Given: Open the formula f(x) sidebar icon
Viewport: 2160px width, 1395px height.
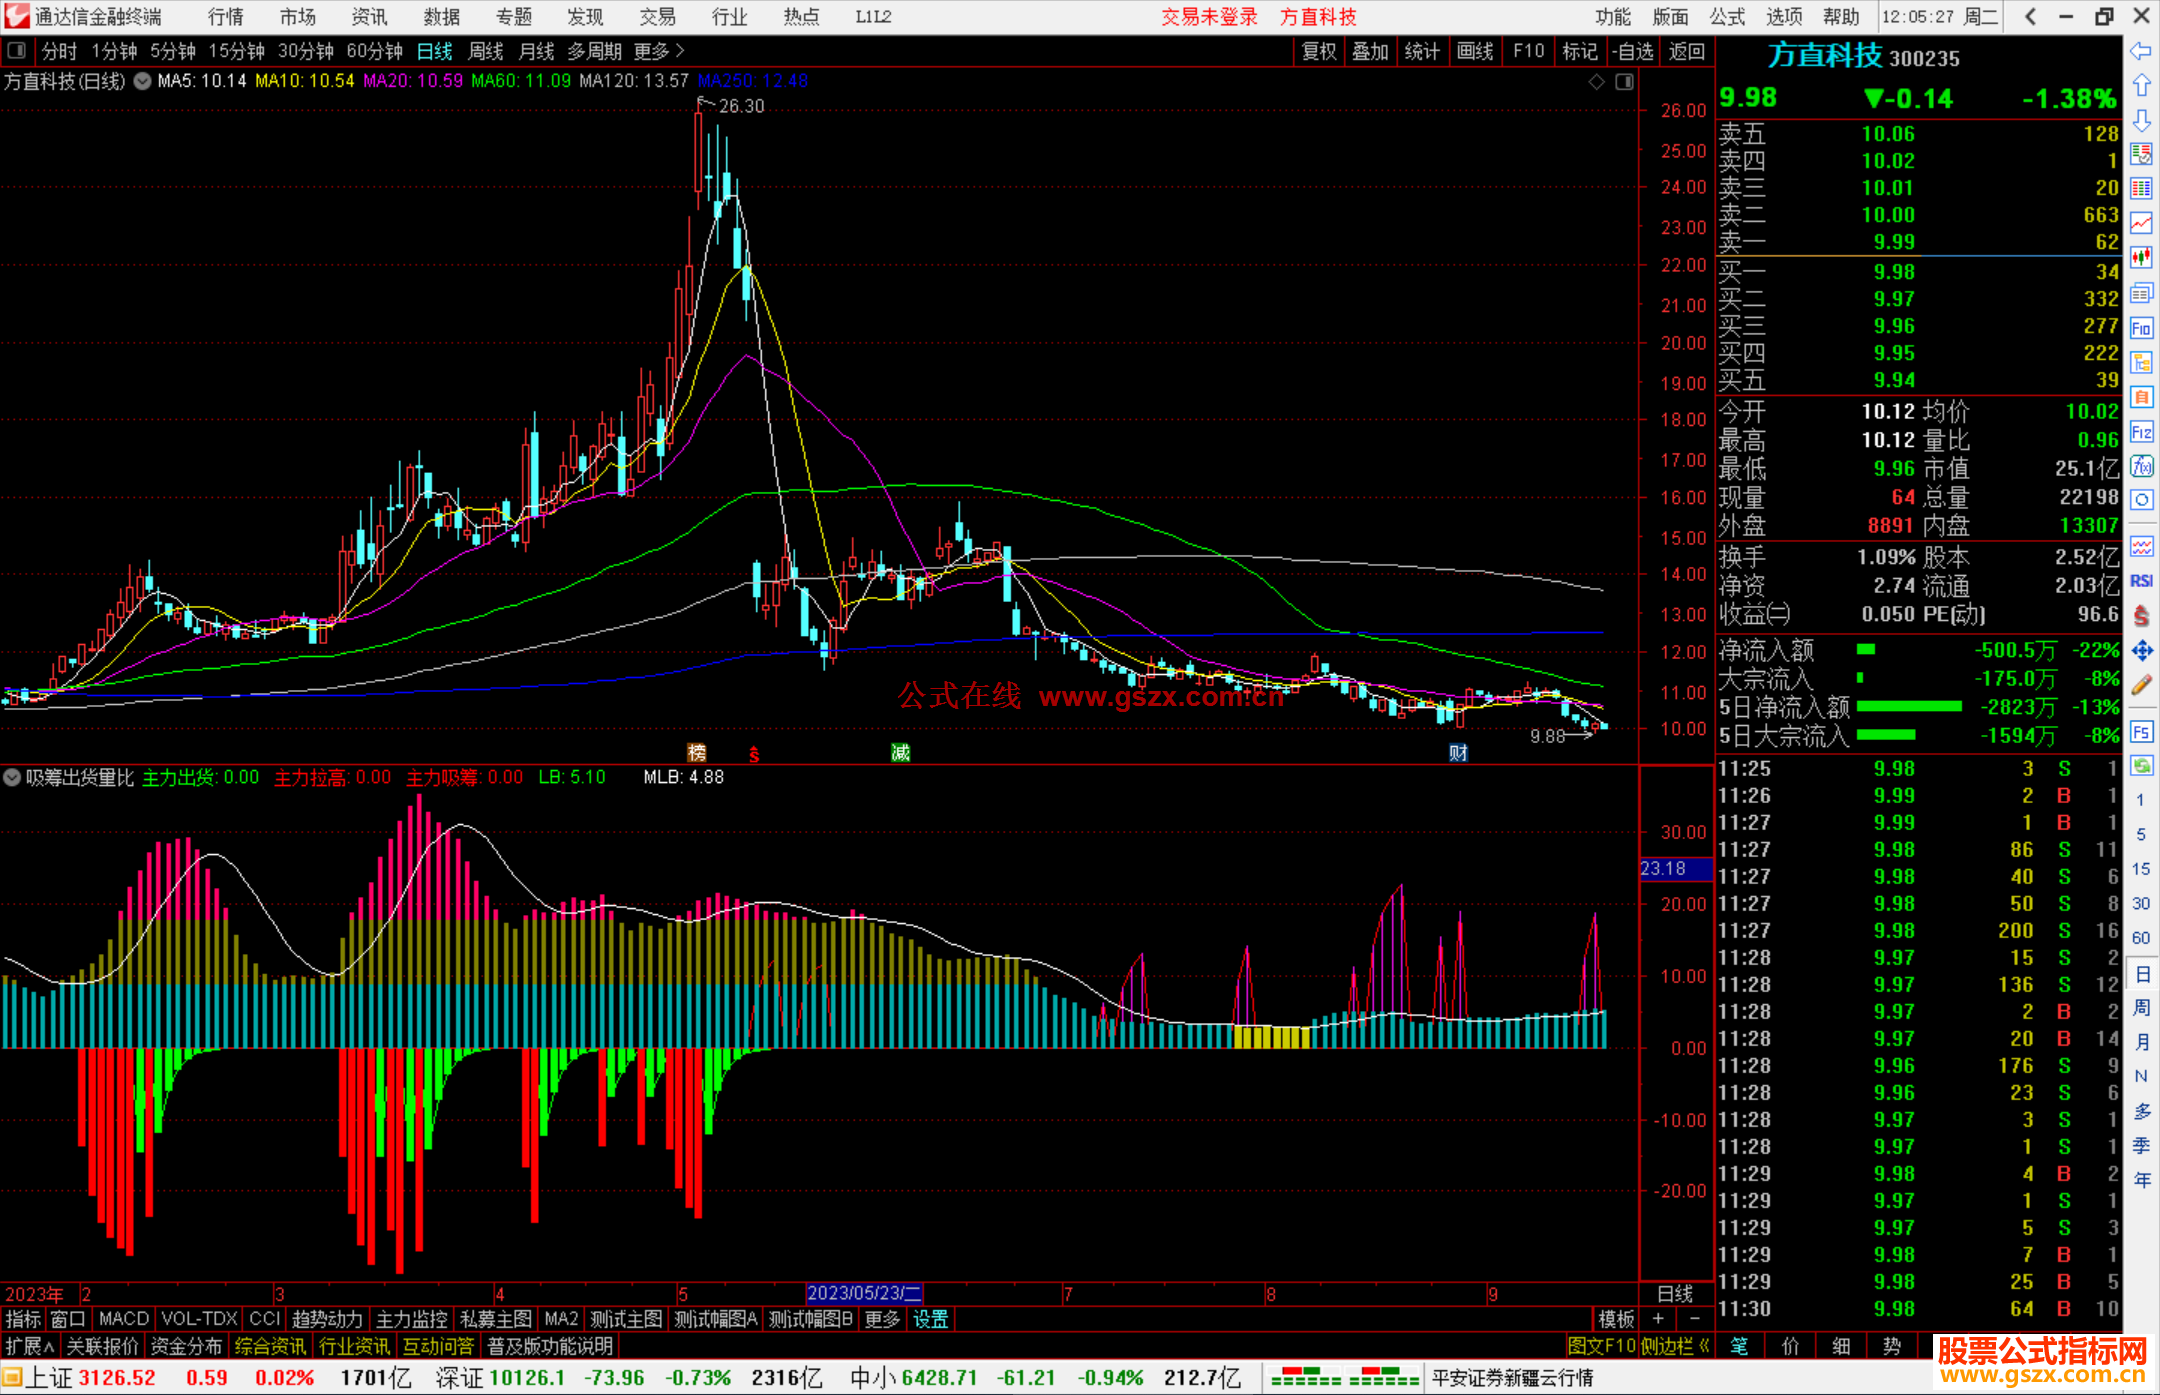Looking at the screenshot, I should [2141, 466].
